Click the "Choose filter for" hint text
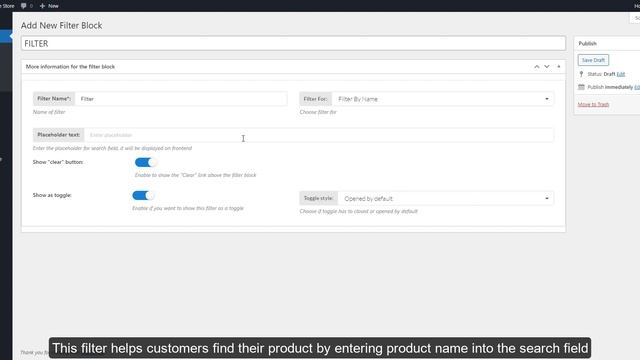640x360 pixels. (x=318, y=112)
